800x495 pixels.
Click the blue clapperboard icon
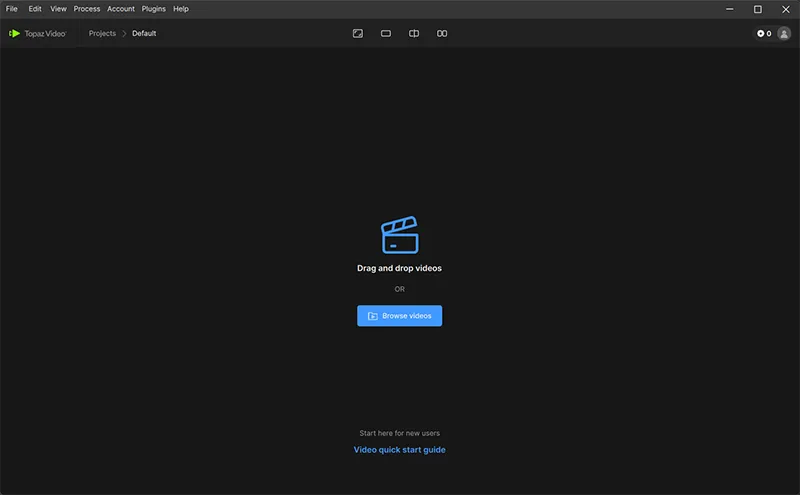[399, 235]
